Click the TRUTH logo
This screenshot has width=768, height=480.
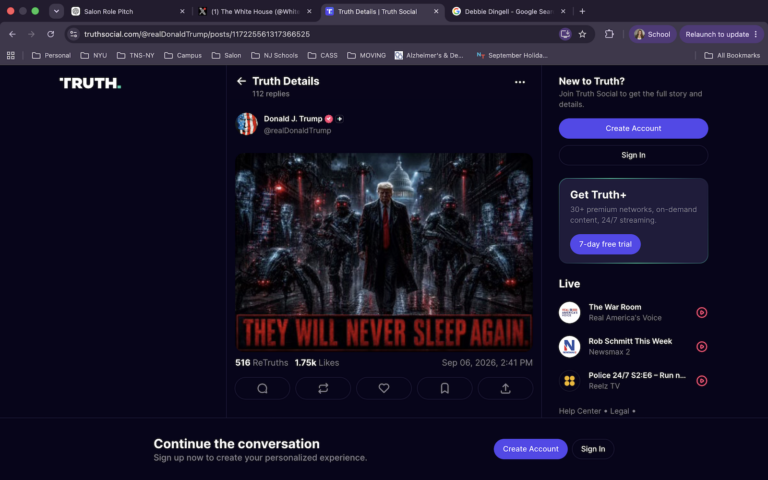[x=90, y=83]
